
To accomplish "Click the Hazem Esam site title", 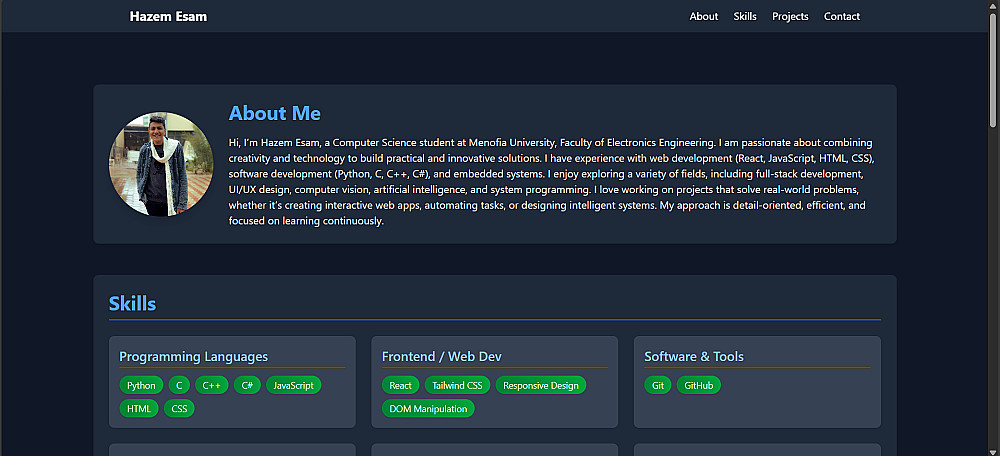I will (168, 17).
